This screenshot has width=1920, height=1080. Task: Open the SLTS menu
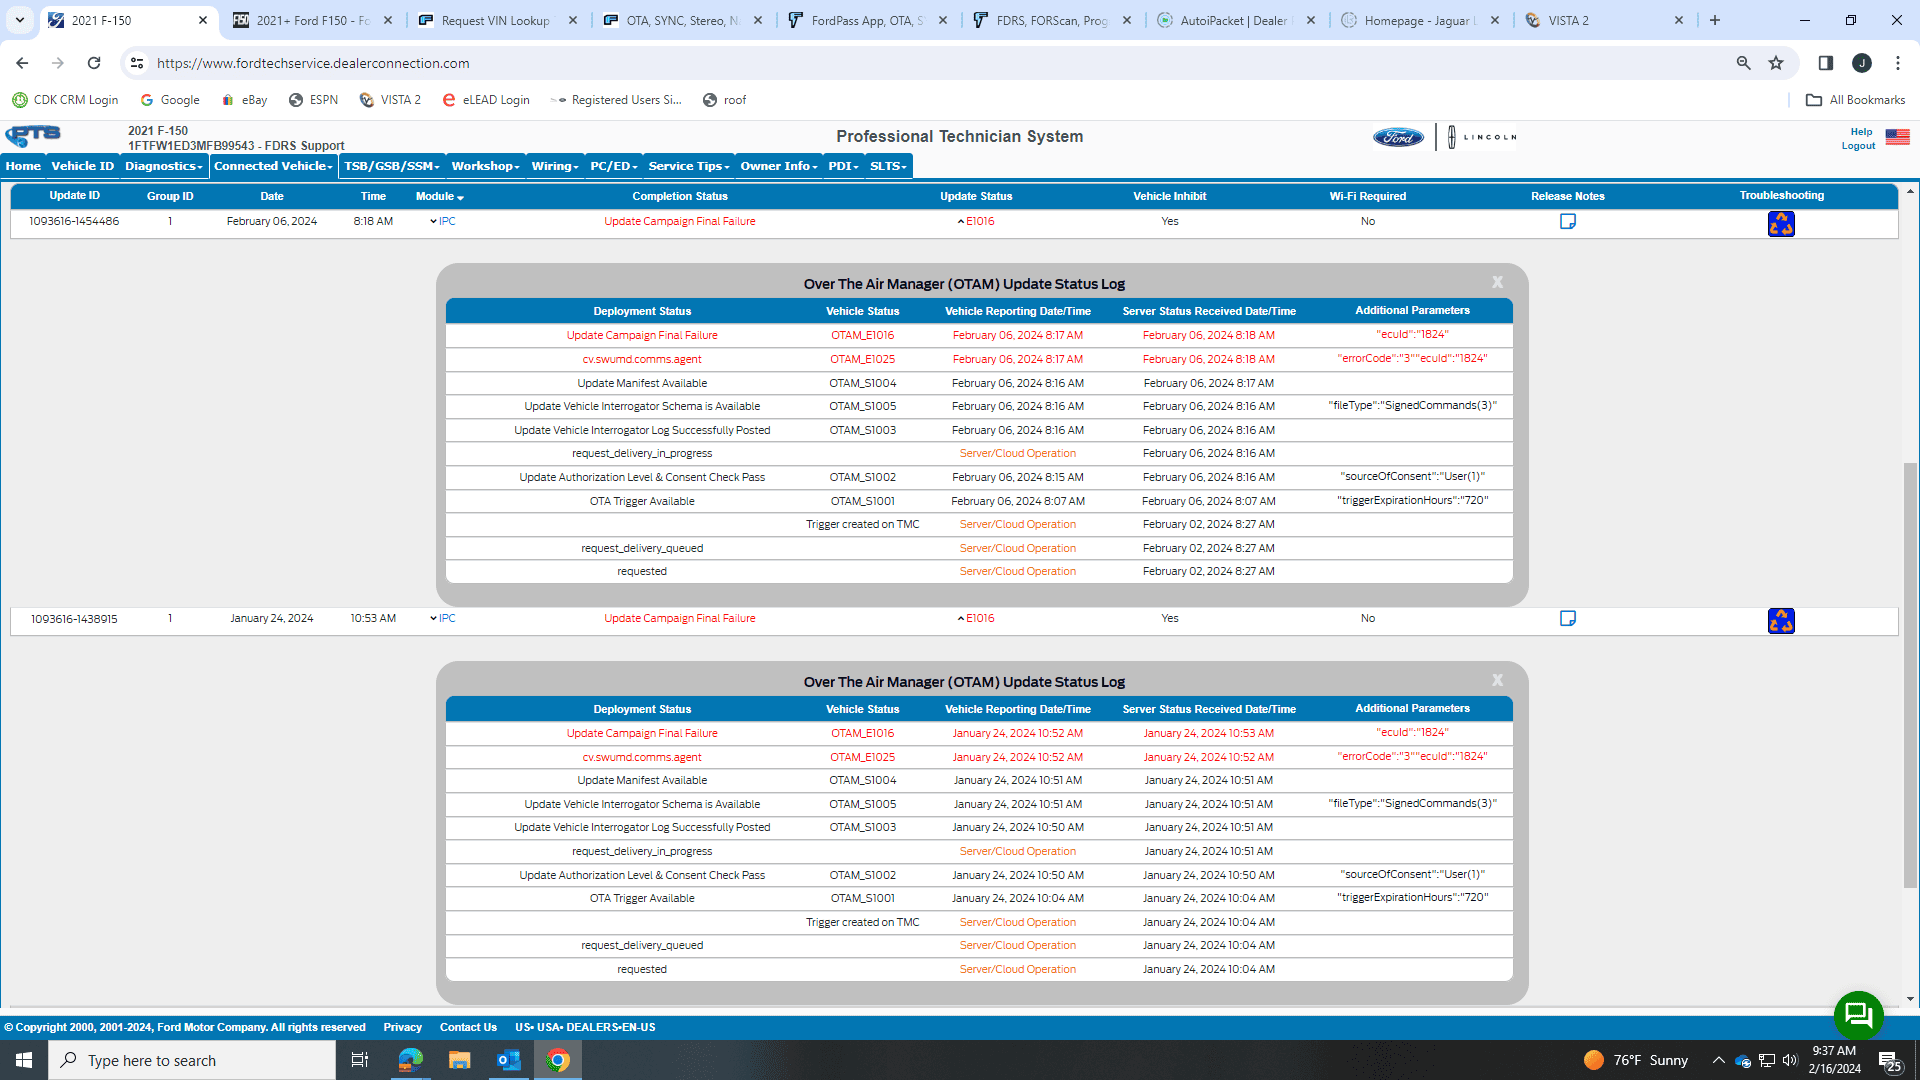coord(888,166)
